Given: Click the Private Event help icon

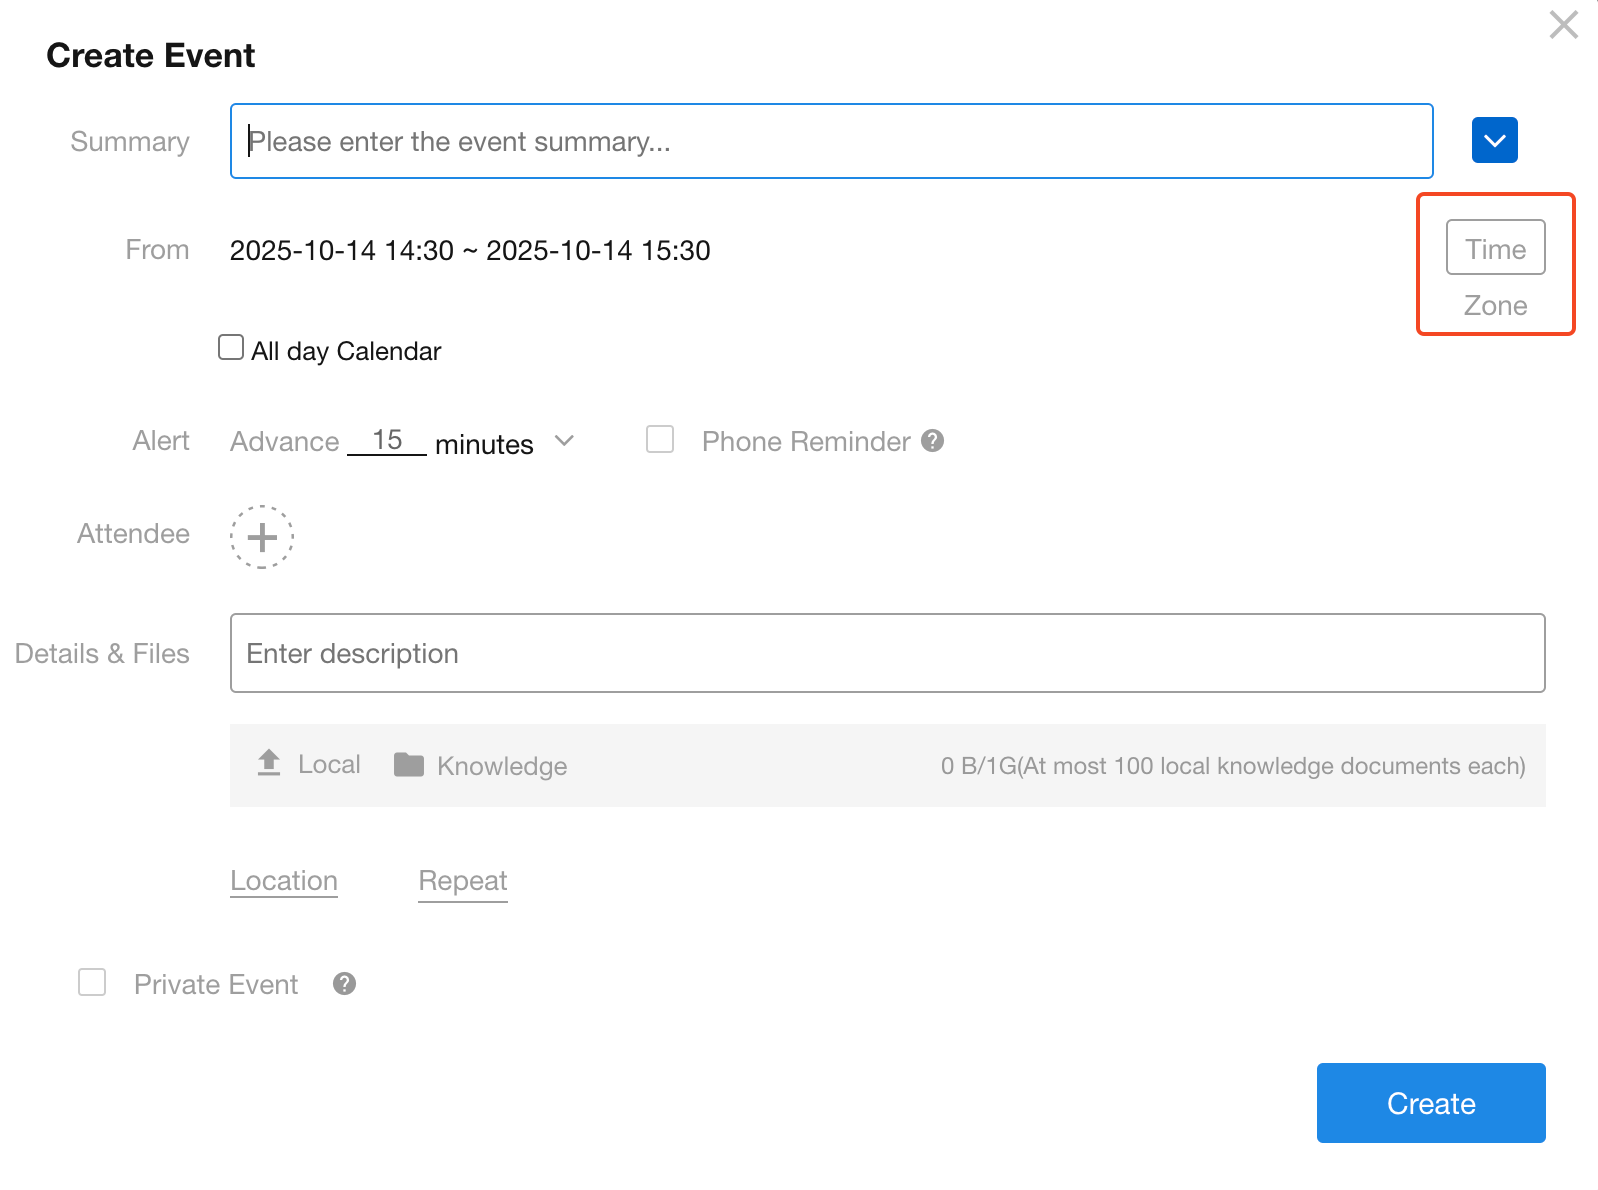Looking at the screenshot, I should [x=344, y=984].
